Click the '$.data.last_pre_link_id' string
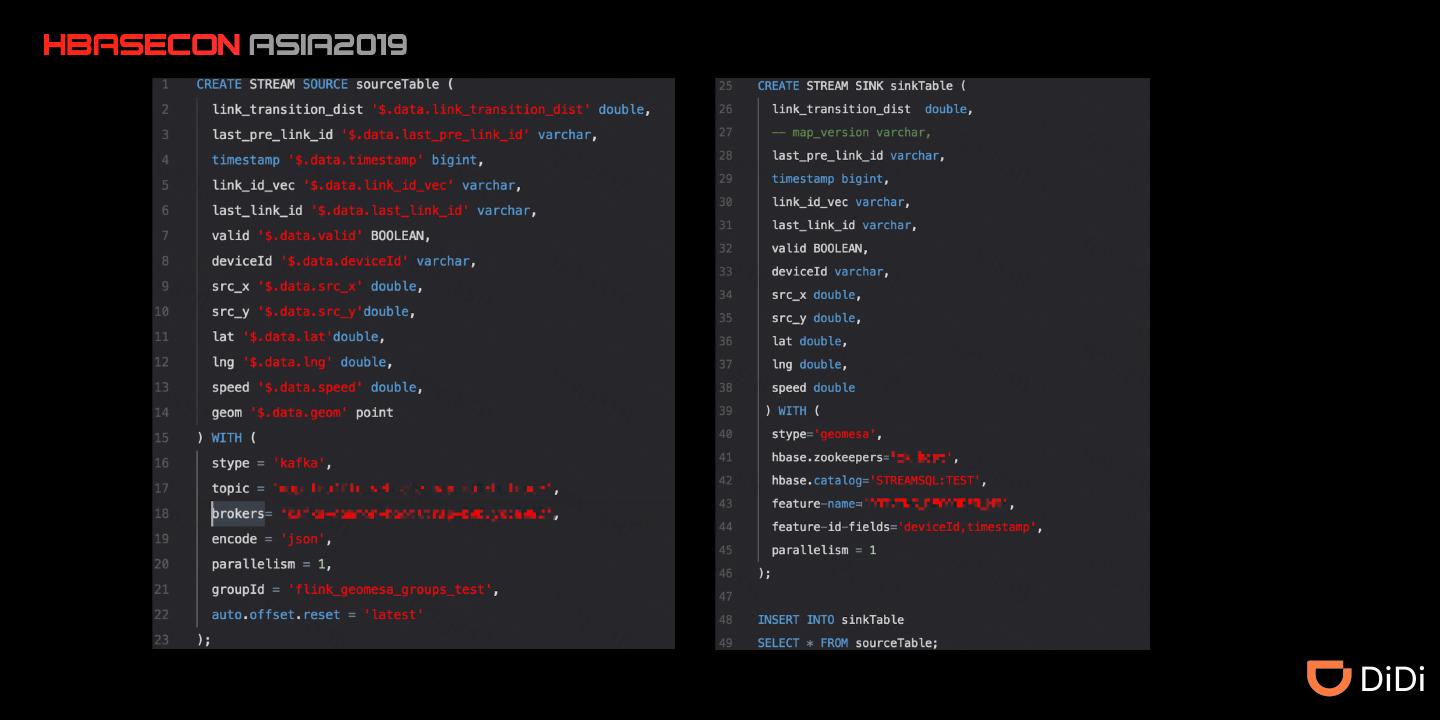1441x721 pixels. tap(436, 135)
